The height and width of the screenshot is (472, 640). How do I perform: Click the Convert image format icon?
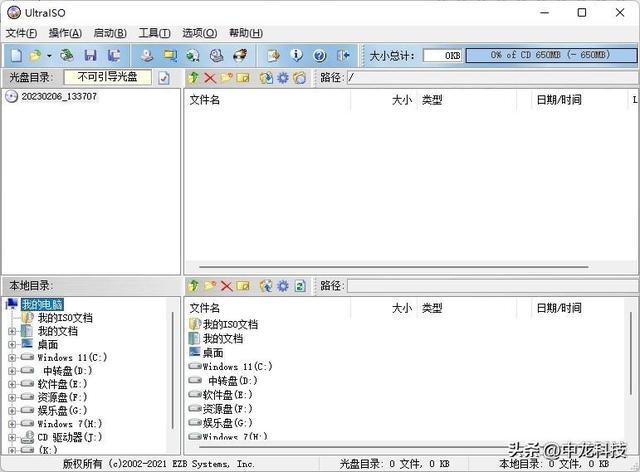point(193,55)
